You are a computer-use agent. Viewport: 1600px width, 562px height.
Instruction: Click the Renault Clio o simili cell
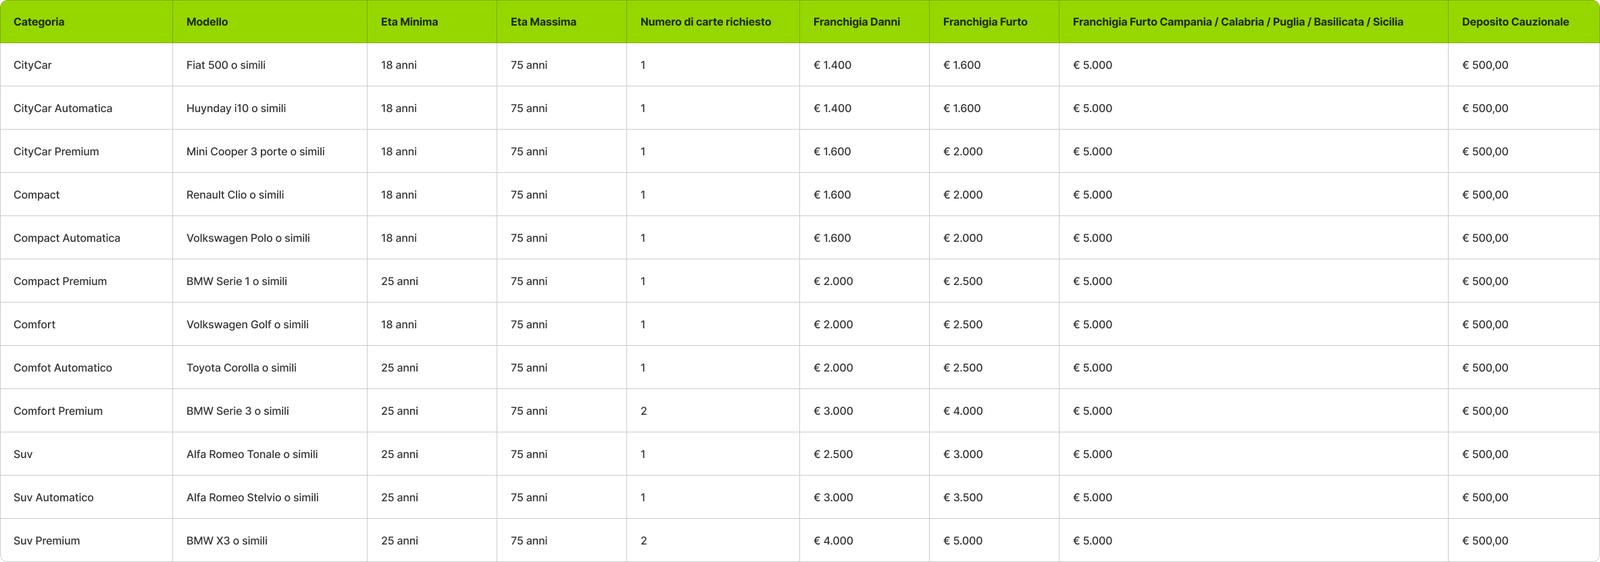pyautogui.click(x=235, y=195)
